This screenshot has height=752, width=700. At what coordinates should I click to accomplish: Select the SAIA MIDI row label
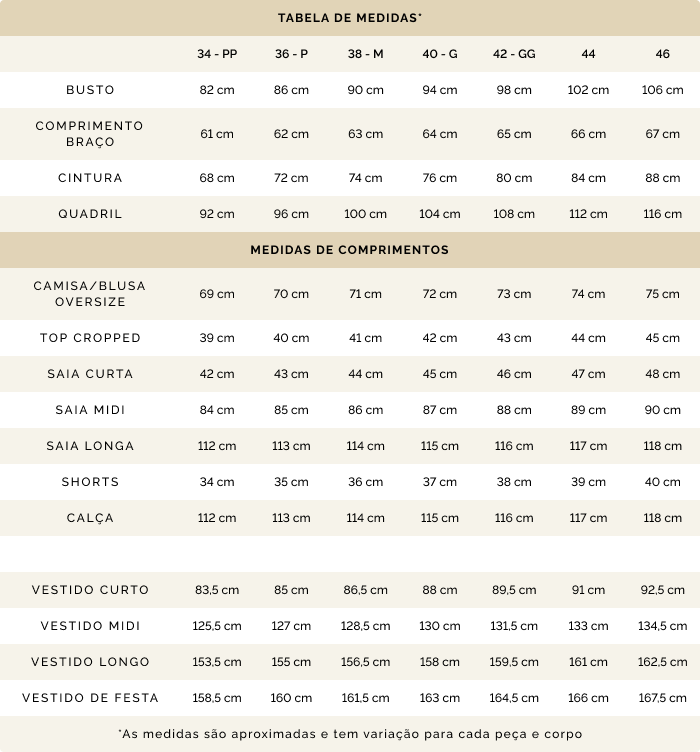tap(90, 410)
